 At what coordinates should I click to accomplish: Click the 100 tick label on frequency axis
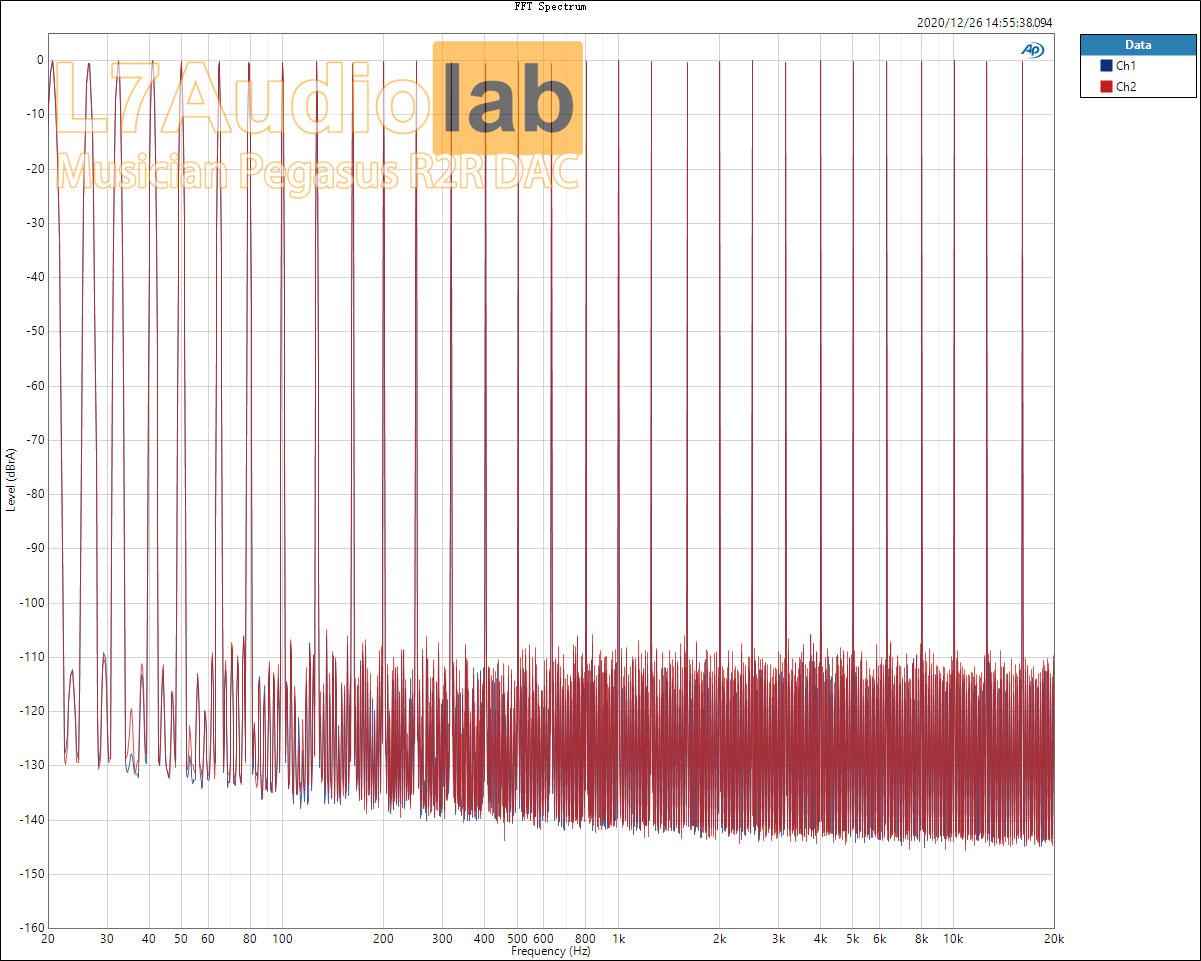pos(283,940)
